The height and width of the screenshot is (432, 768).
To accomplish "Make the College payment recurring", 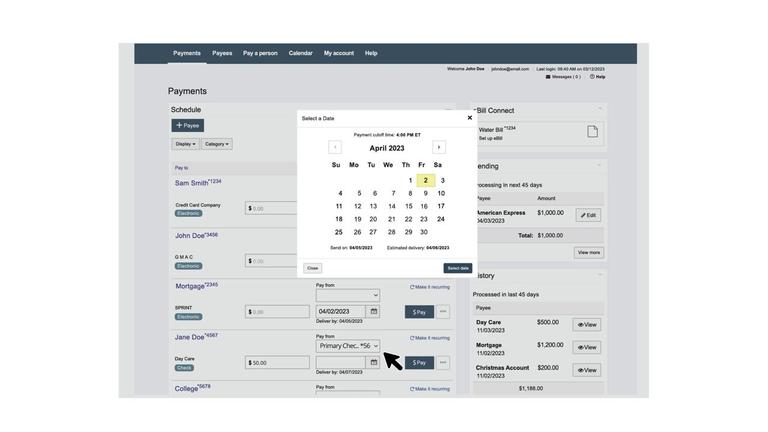I will pos(430,389).
